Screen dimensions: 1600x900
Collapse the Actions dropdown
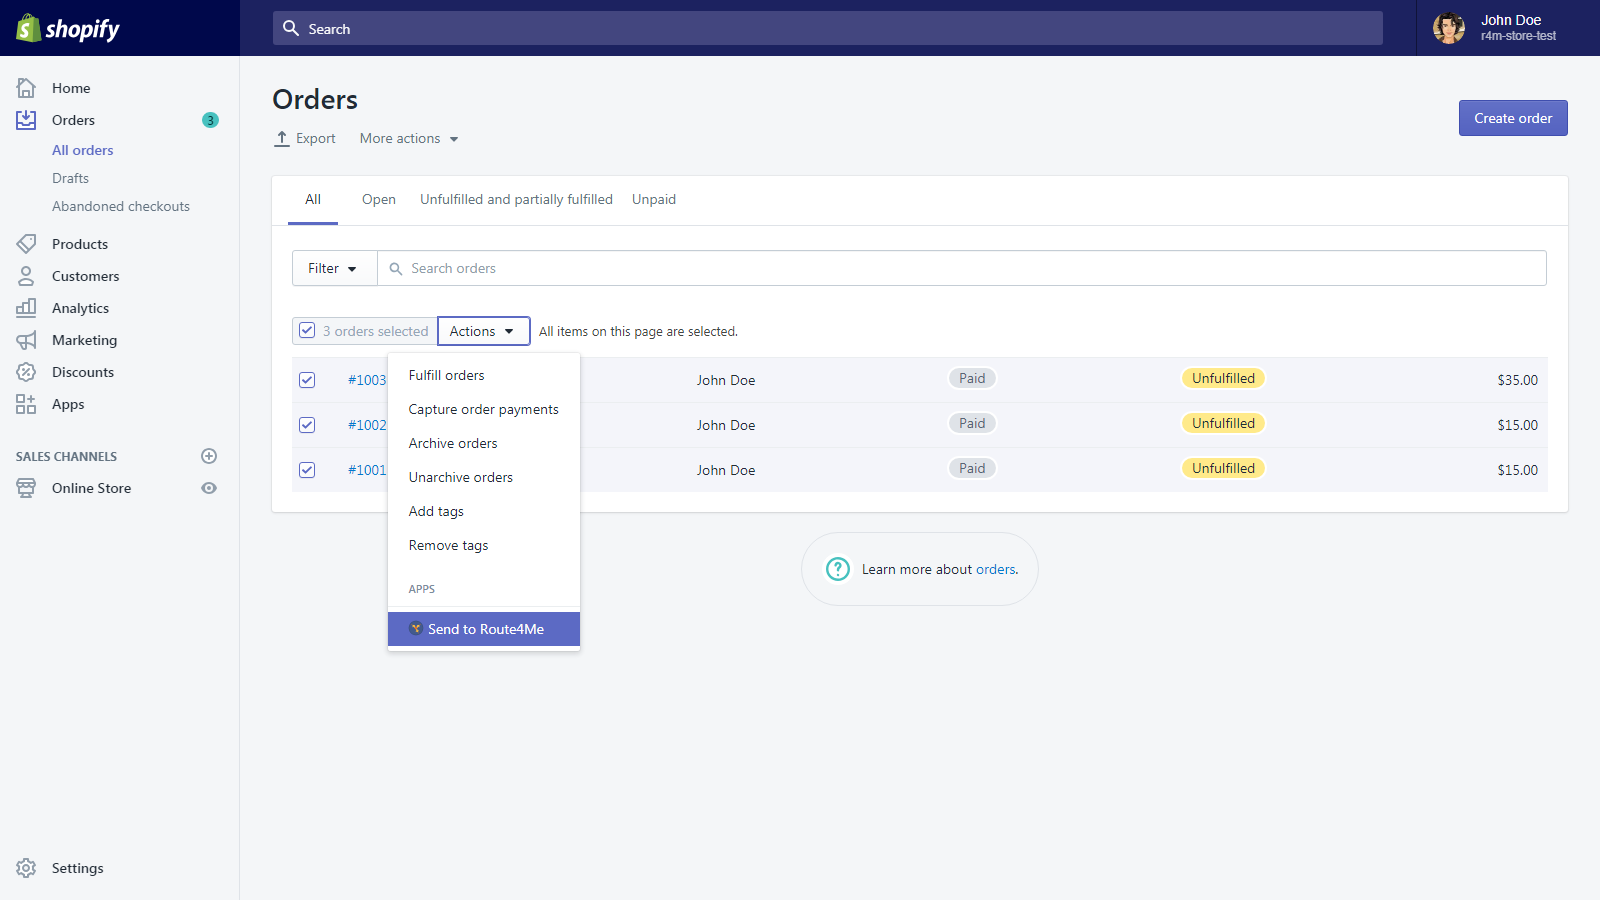pos(483,331)
